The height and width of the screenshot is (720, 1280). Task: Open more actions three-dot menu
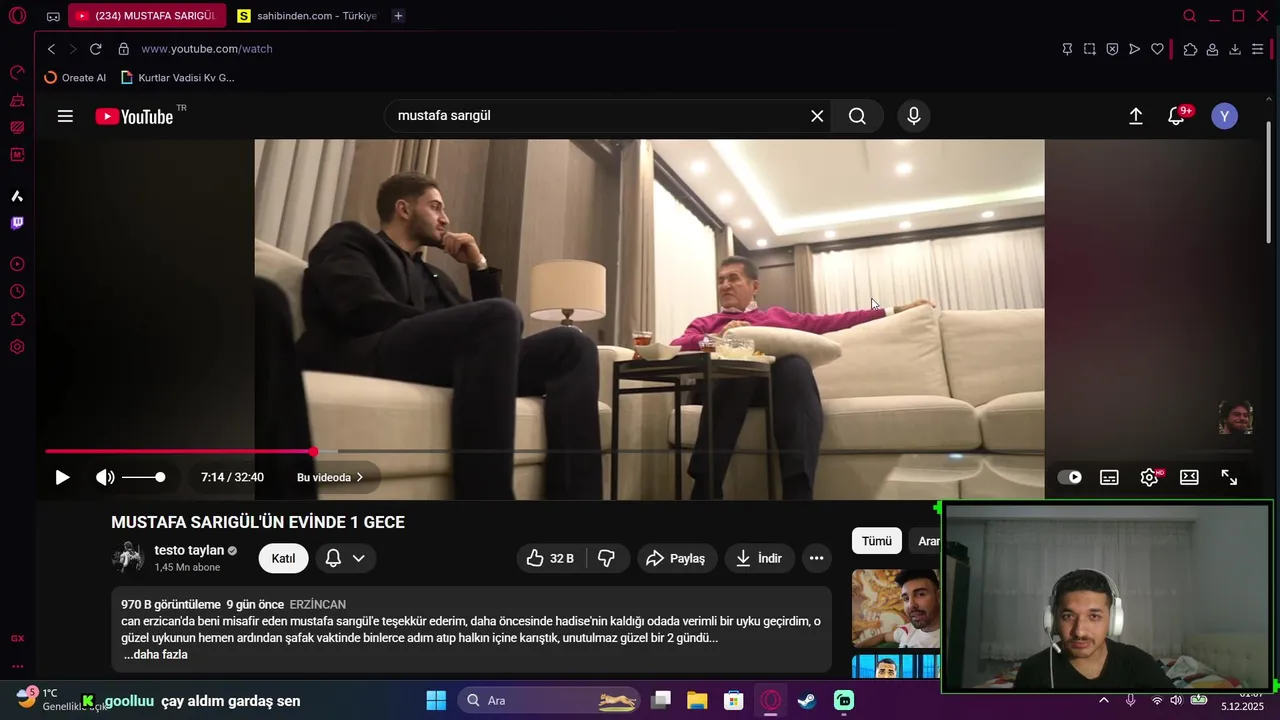tap(816, 558)
